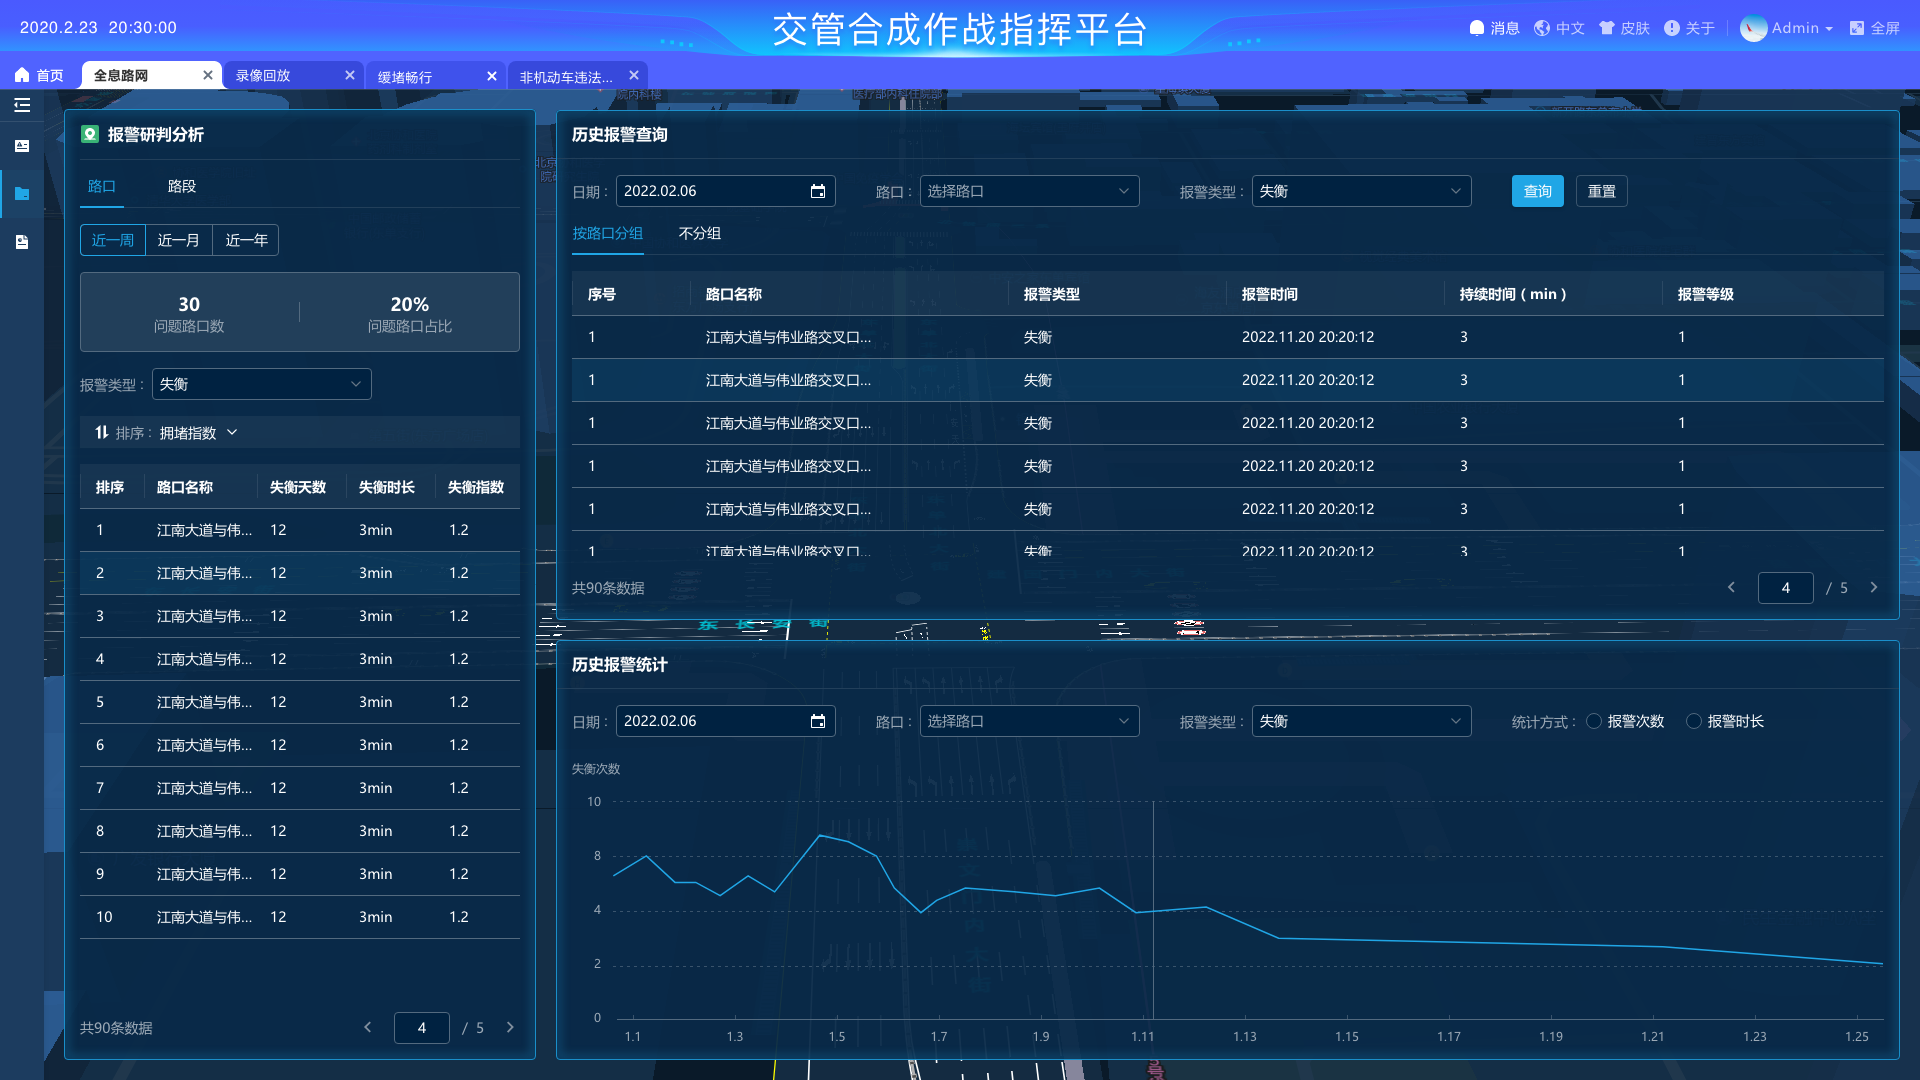The image size is (1920, 1080).
Task: Click the page number field in left panel
Action: (422, 1027)
